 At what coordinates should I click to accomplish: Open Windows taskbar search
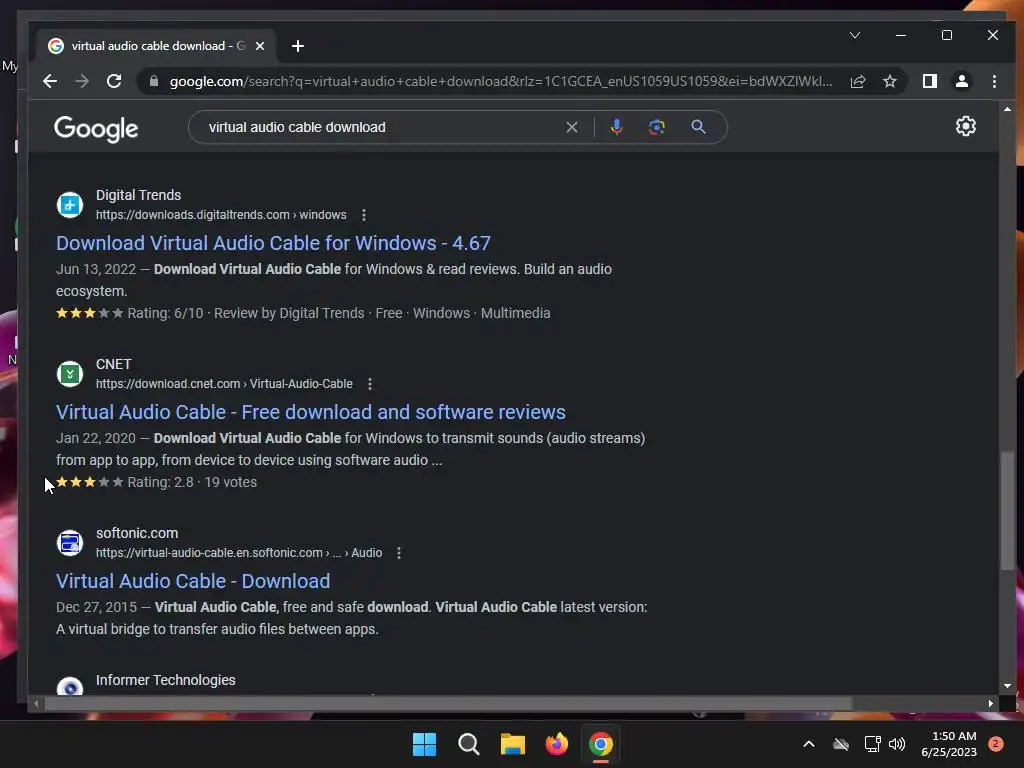click(468, 744)
